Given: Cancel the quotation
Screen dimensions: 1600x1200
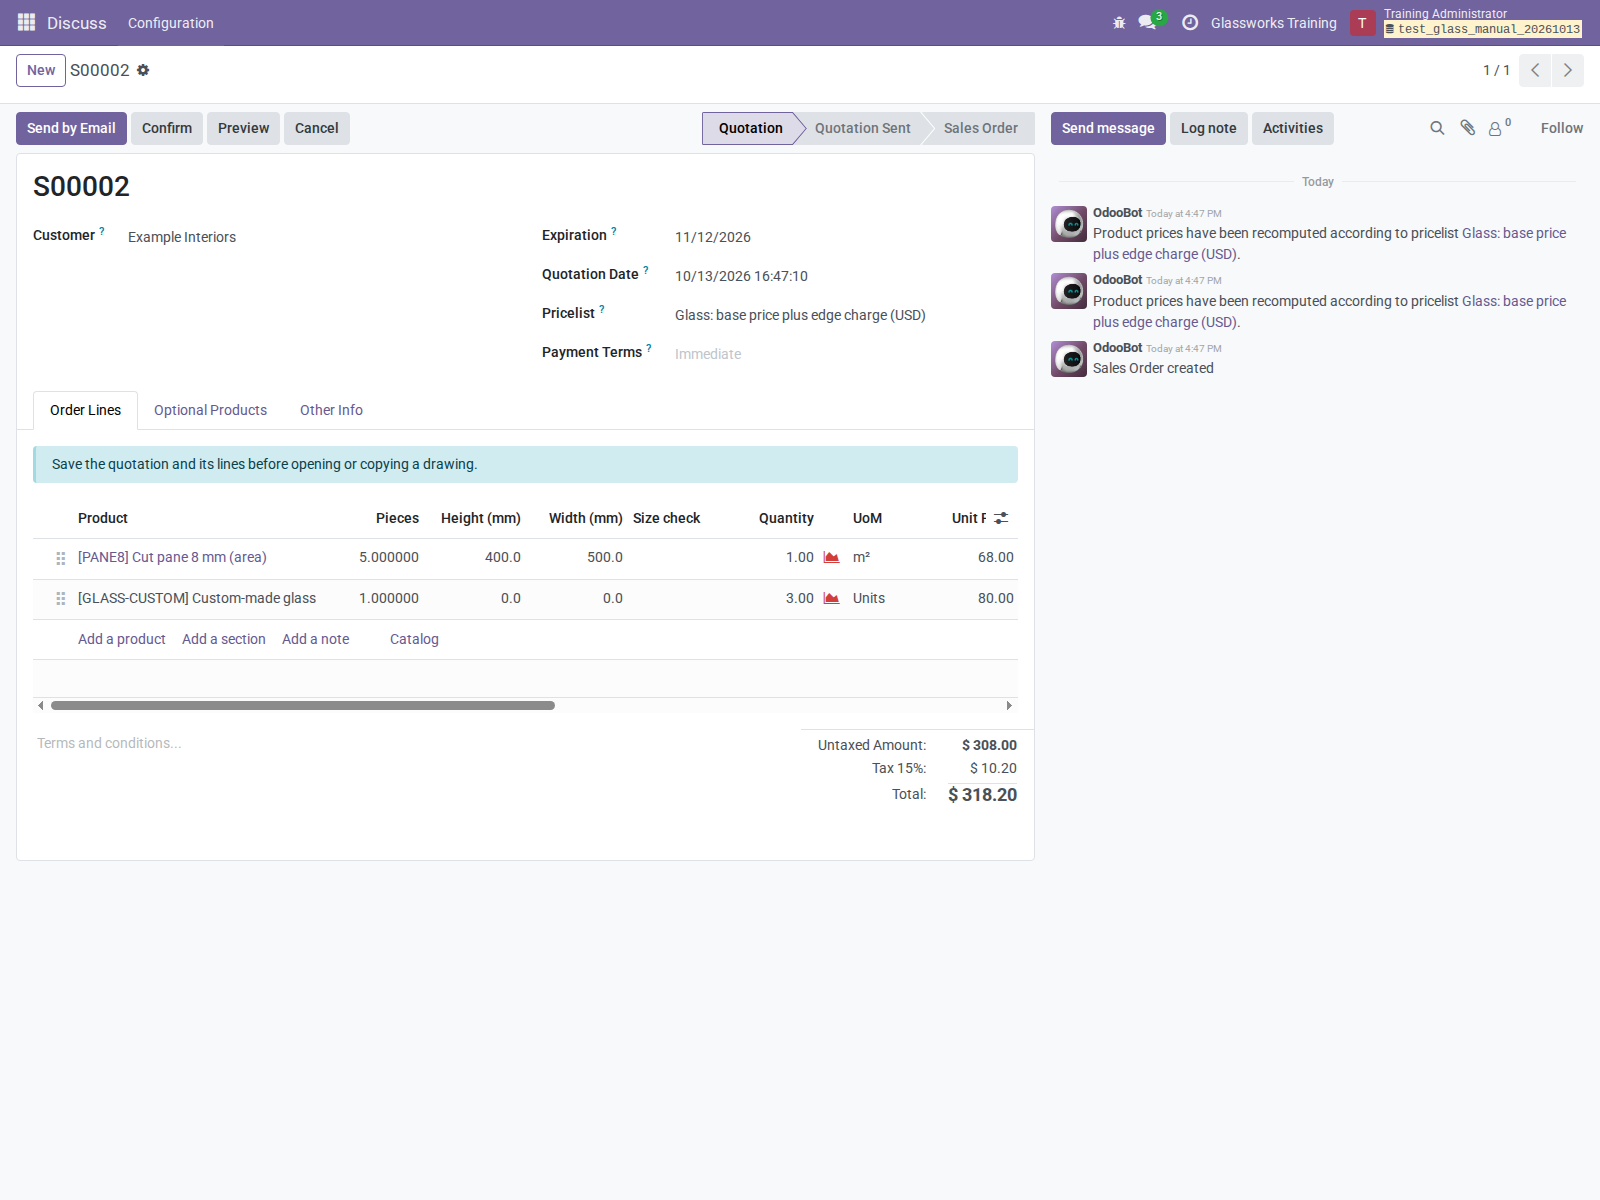Looking at the screenshot, I should pos(317,128).
